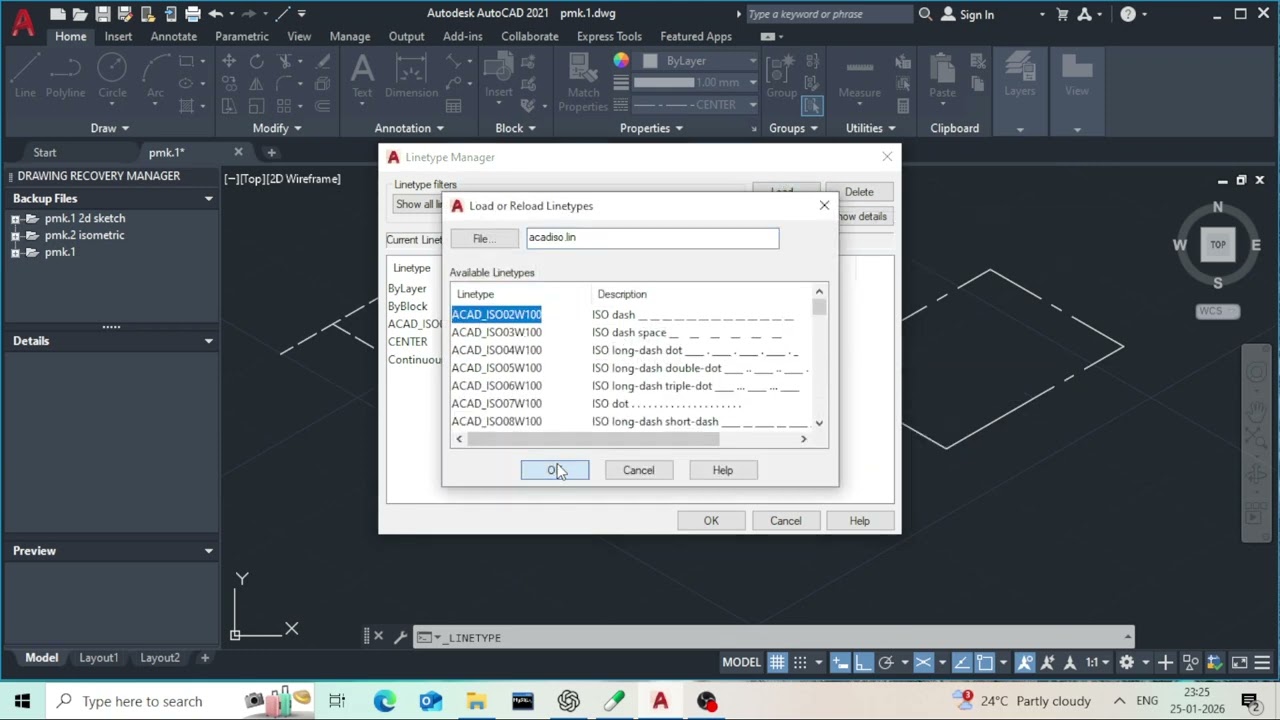
Task: Click the Workspace Switching gear icon
Action: 1126,662
